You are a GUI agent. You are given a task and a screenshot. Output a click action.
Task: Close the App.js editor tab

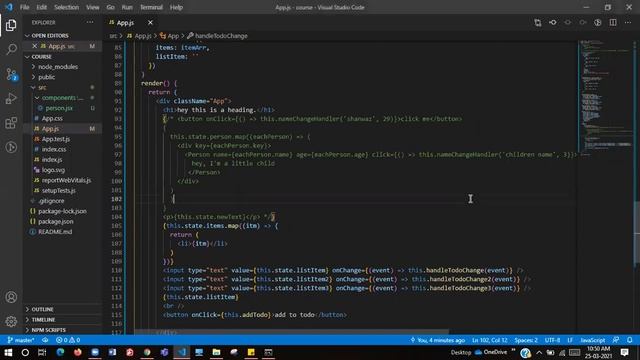(x=150, y=22)
